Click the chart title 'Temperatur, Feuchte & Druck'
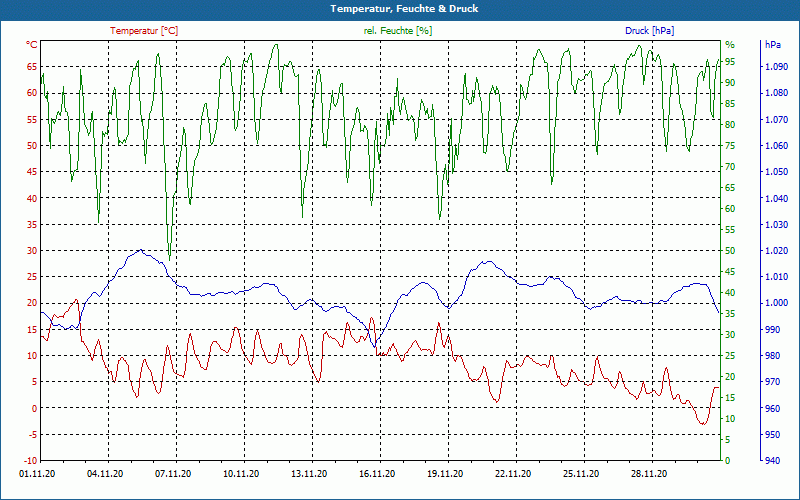Image resolution: width=800 pixels, height=500 pixels. [404, 9]
